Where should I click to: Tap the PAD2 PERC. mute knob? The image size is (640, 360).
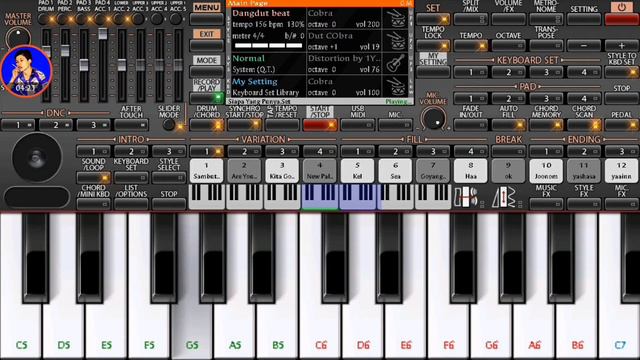pos(62,19)
